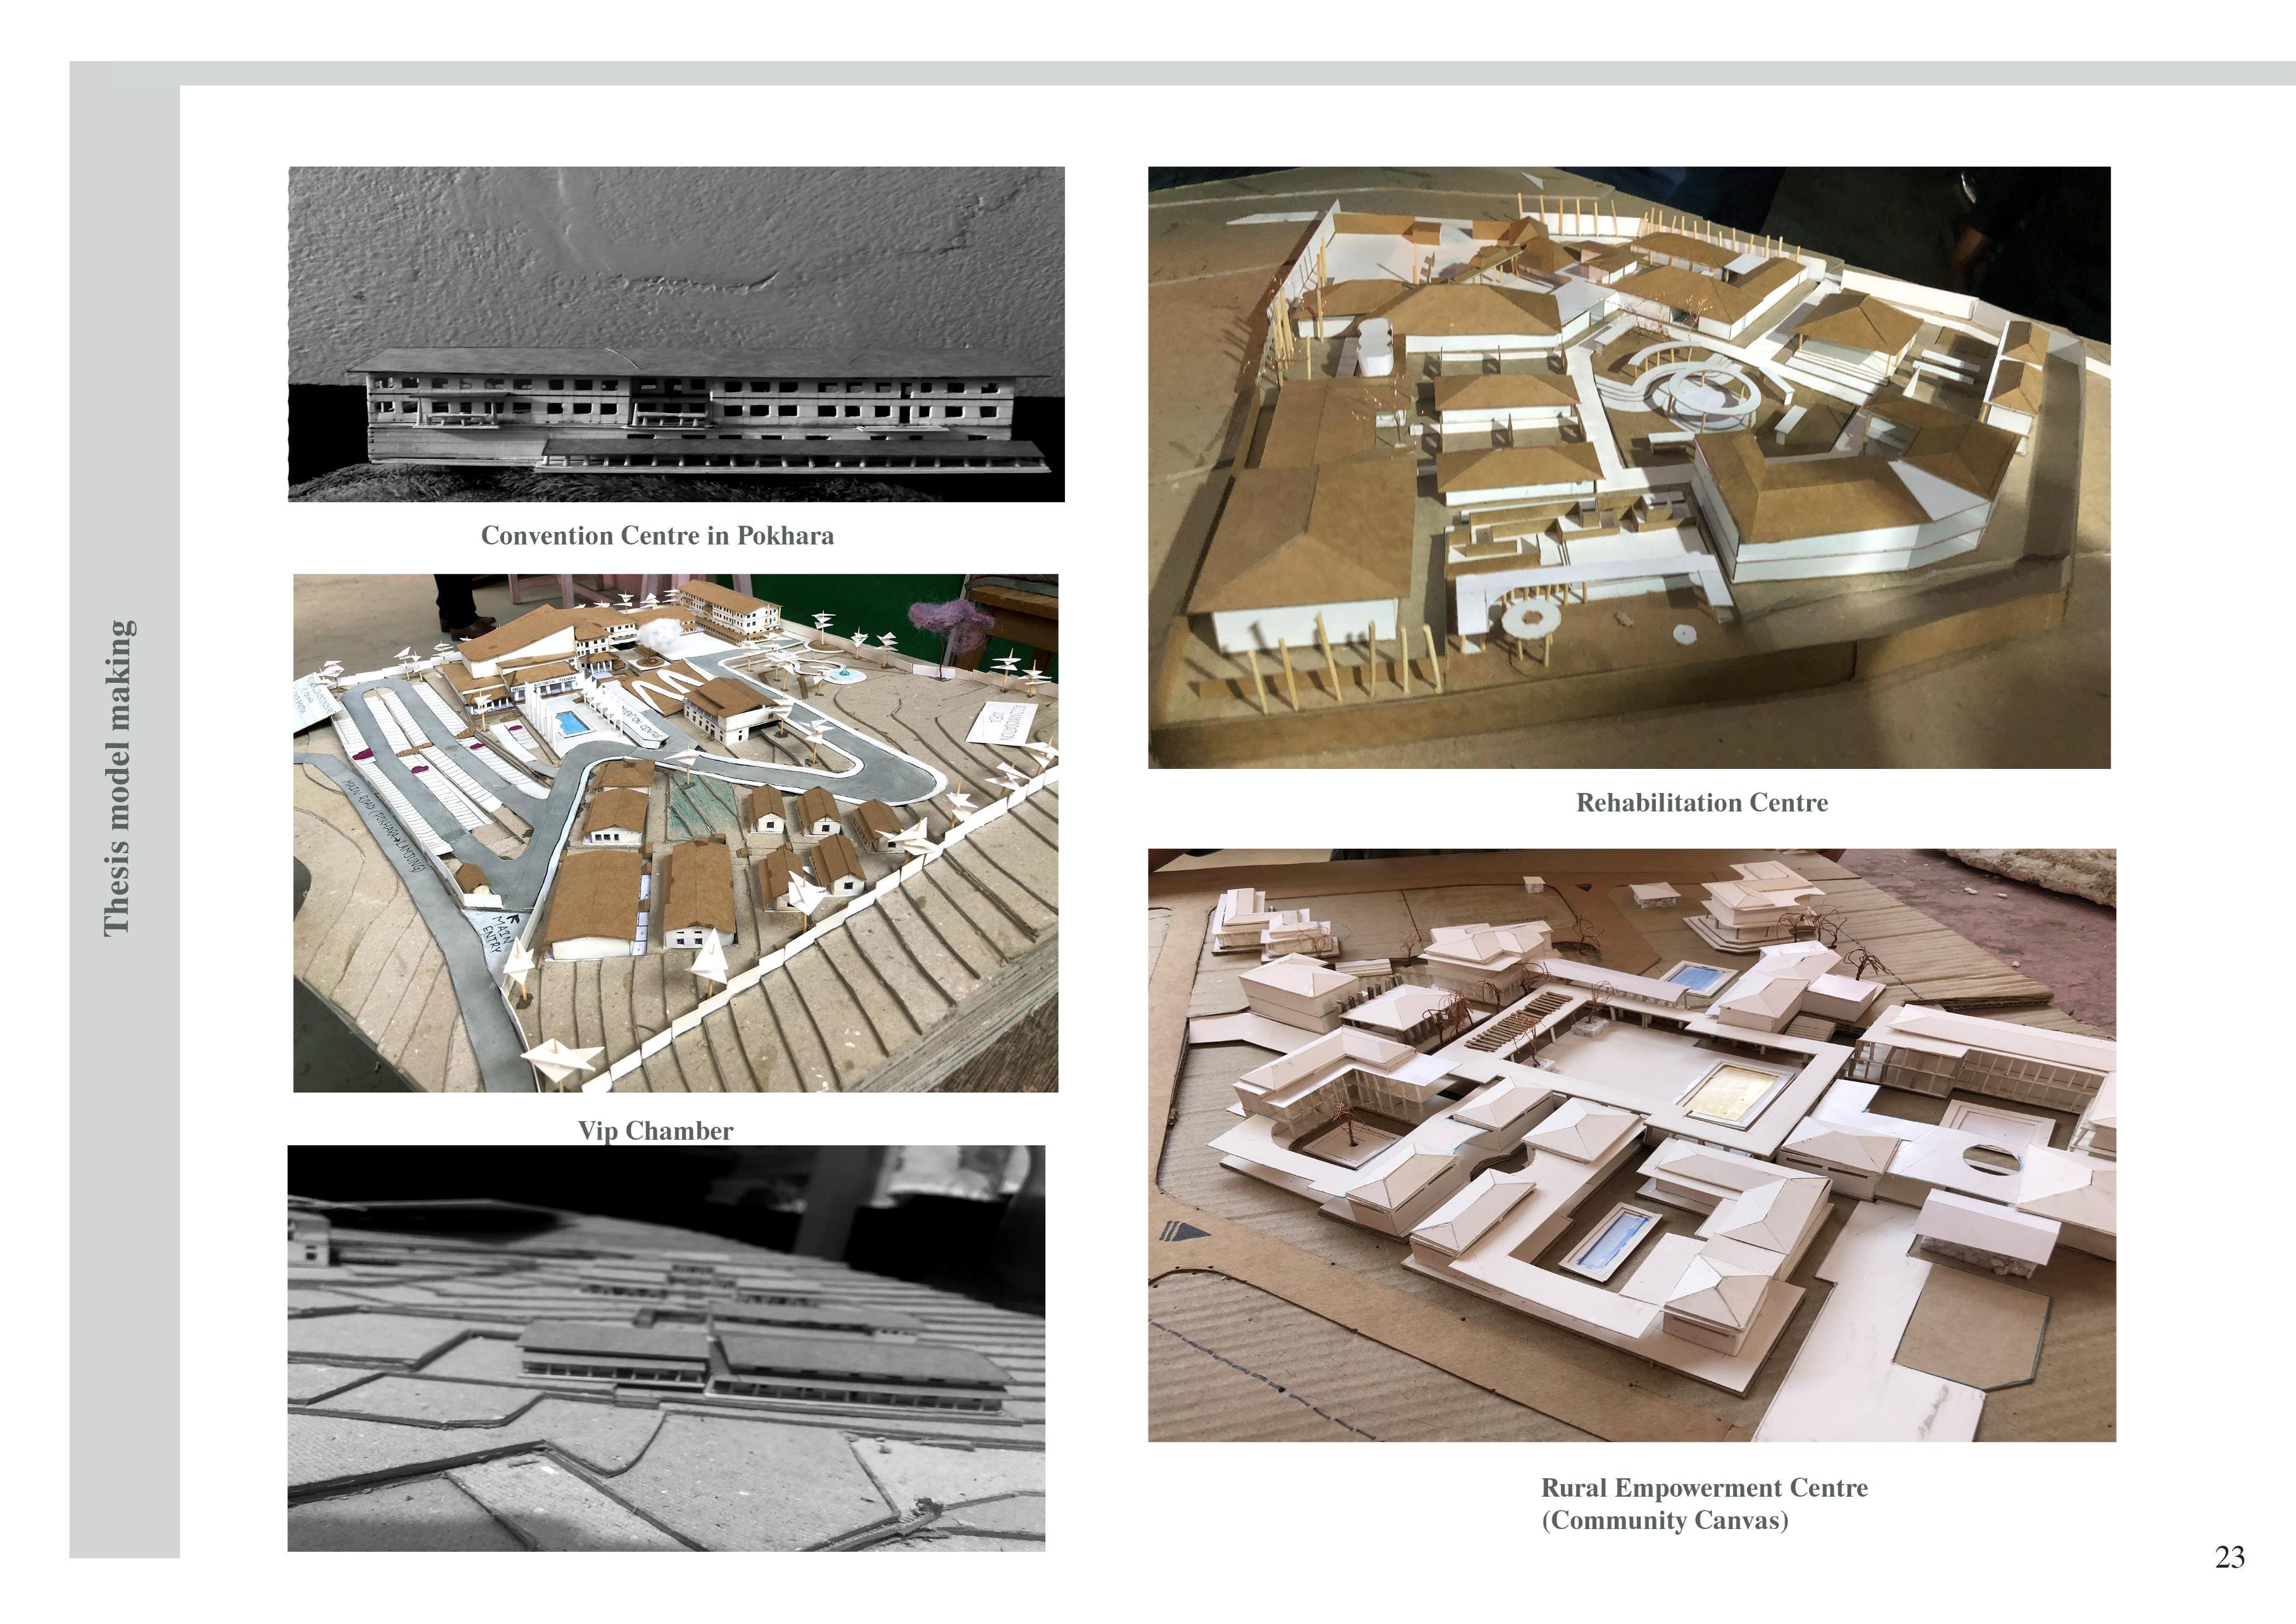This screenshot has width=2296, height=1624.
Task: Click the Vip Chamber caption text
Action: click(655, 1131)
